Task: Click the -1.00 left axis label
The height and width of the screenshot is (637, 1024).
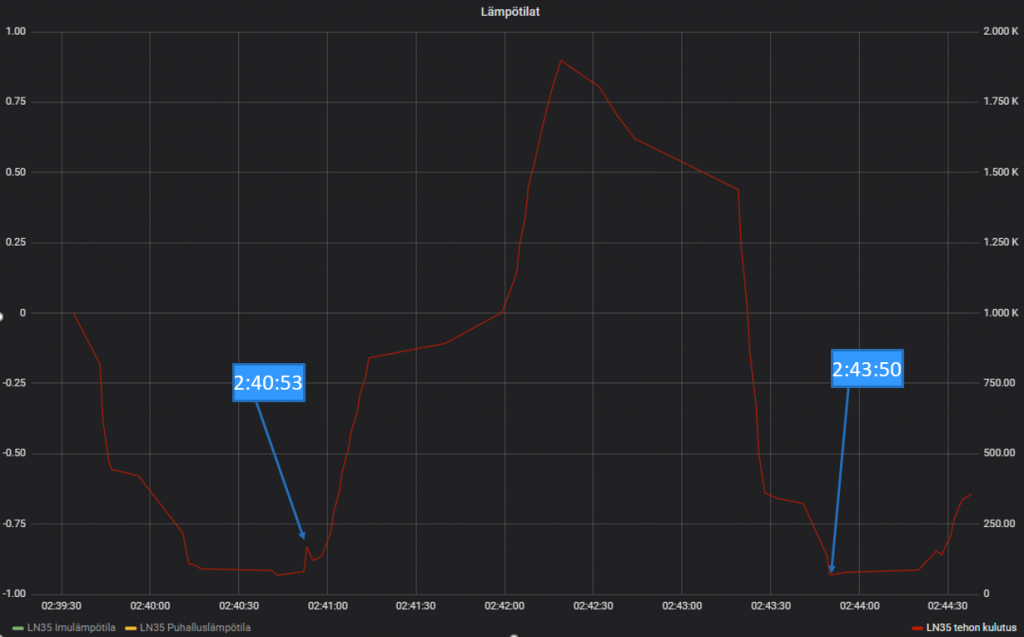Action: [14, 593]
